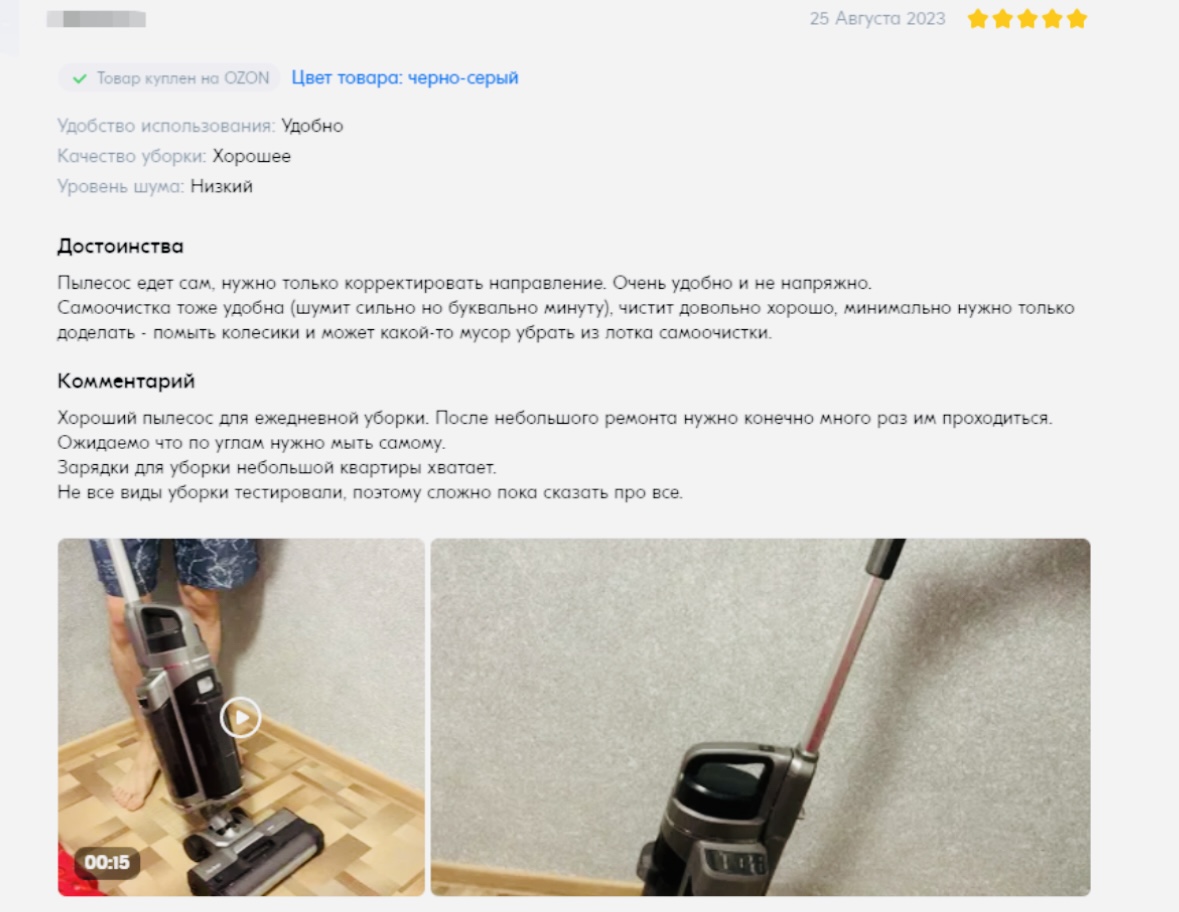Click the third yellow rating star
Screen dimensions: 1179x912
(1027, 19)
